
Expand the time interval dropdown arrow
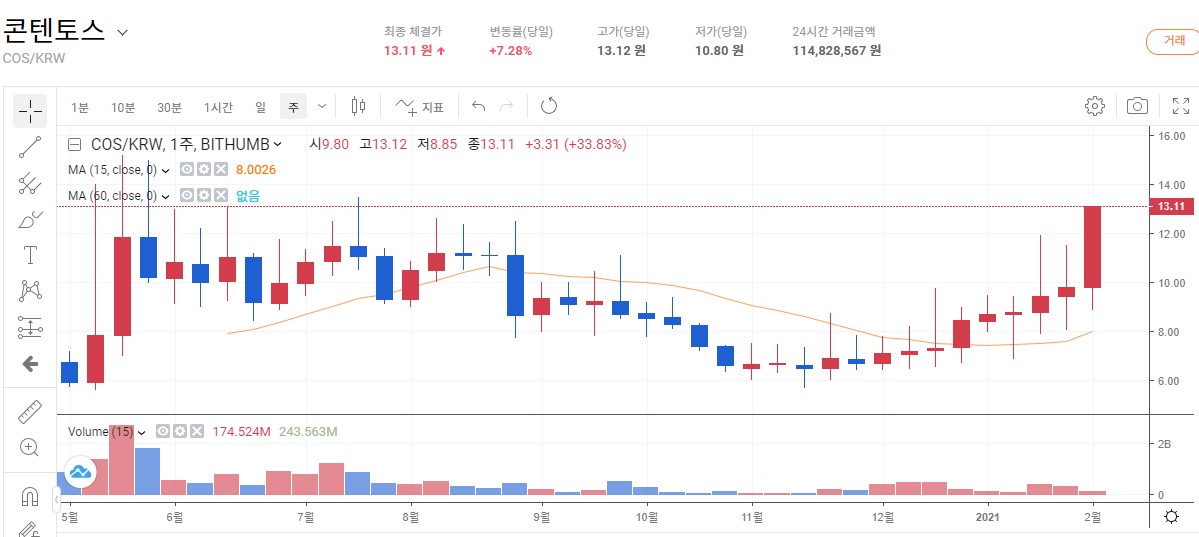[x=322, y=106]
